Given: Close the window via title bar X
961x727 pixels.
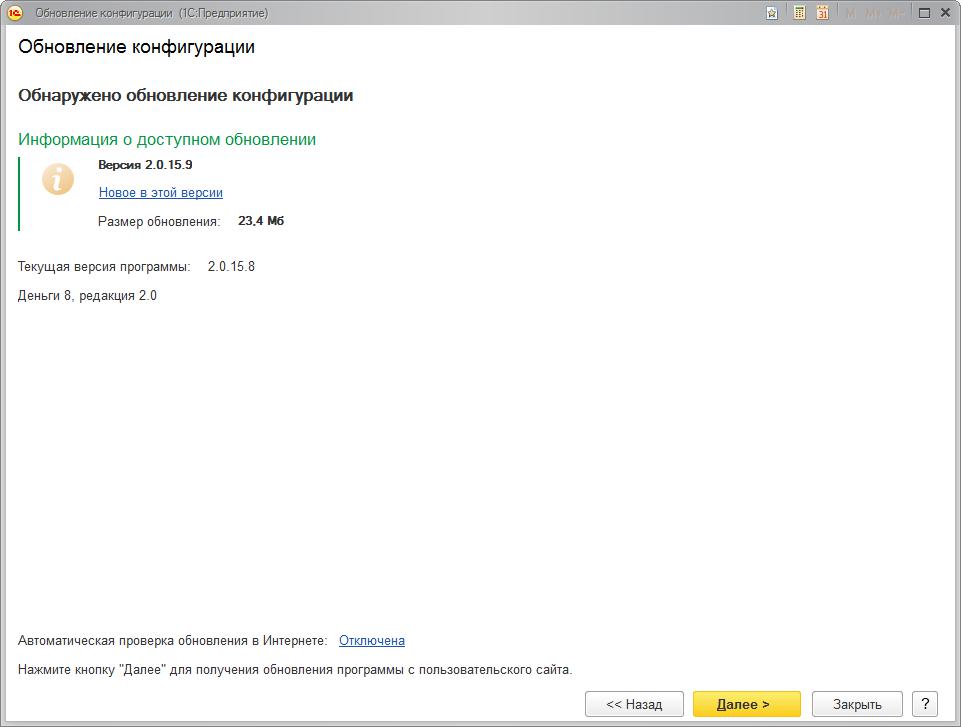Looking at the screenshot, I should click(946, 12).
